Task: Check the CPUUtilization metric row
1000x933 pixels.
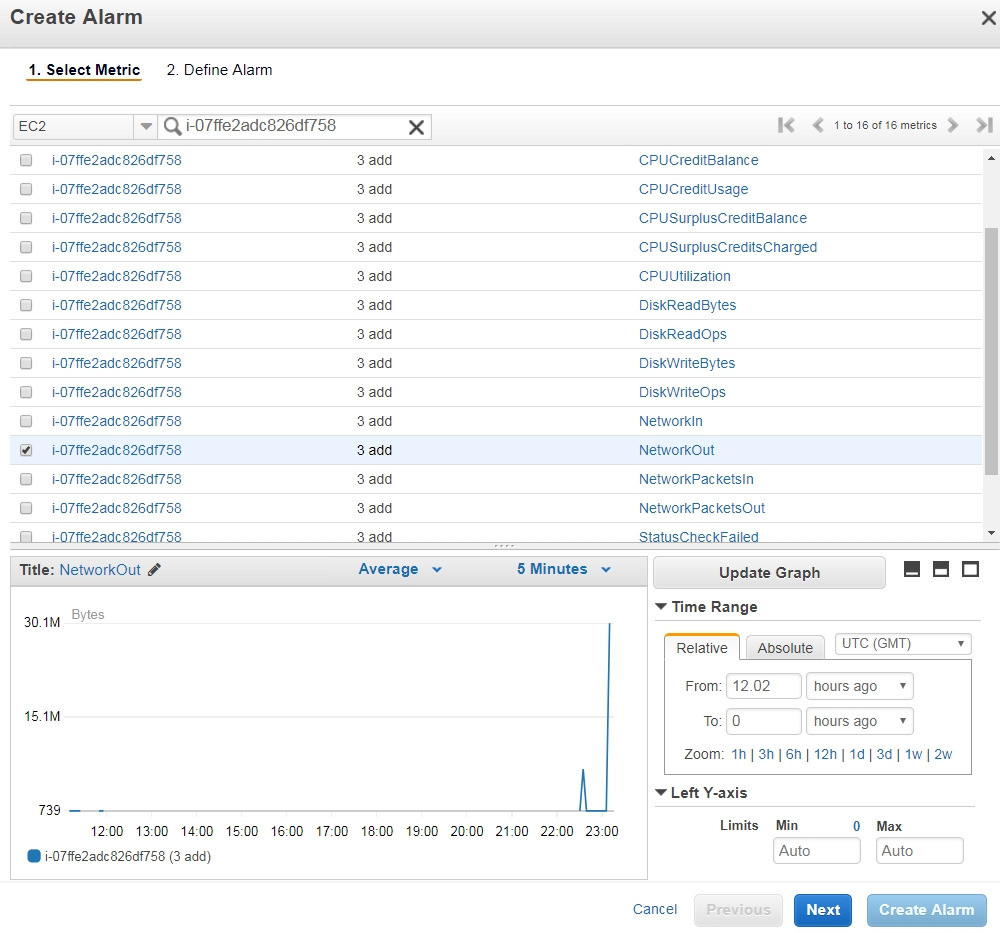Action: (26, 276)
